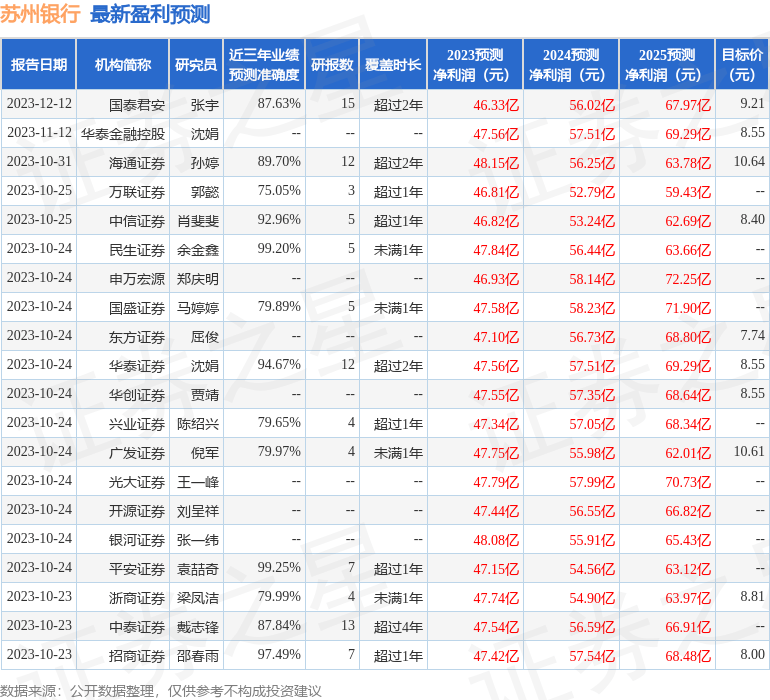Click researcher name 肖斐斐

pos(198,221)
